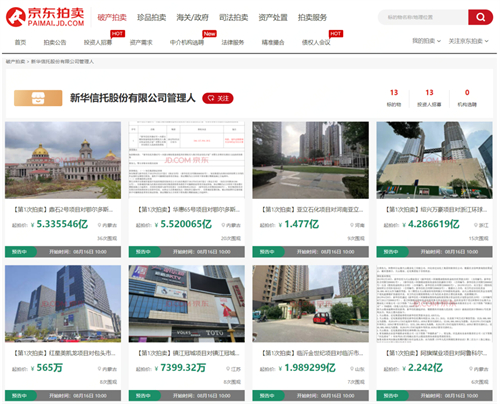500x404 pixels.
Task: Click 开始时间 08月16日 bar on 4.286619亿 card
Action: point(449,252)
